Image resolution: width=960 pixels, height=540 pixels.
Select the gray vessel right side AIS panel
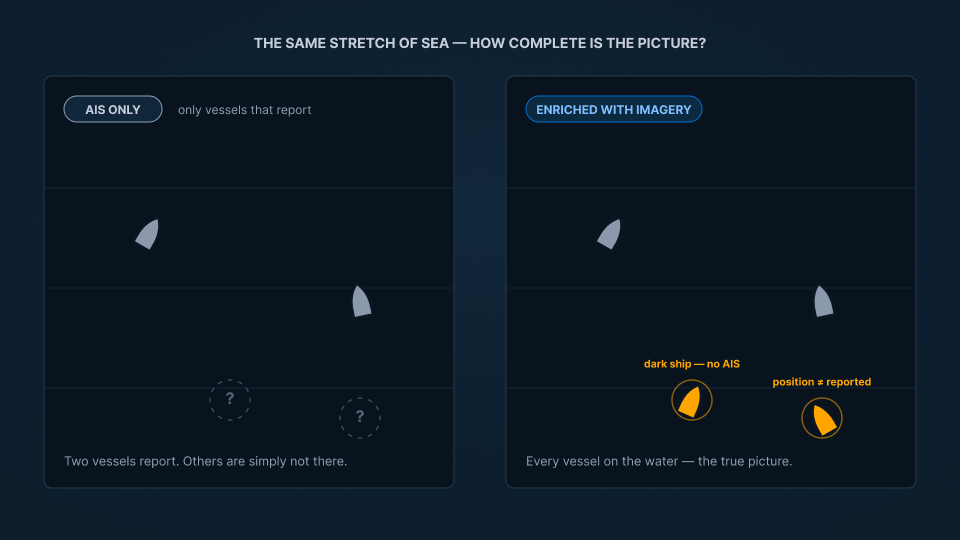click(x=361, y=301)
